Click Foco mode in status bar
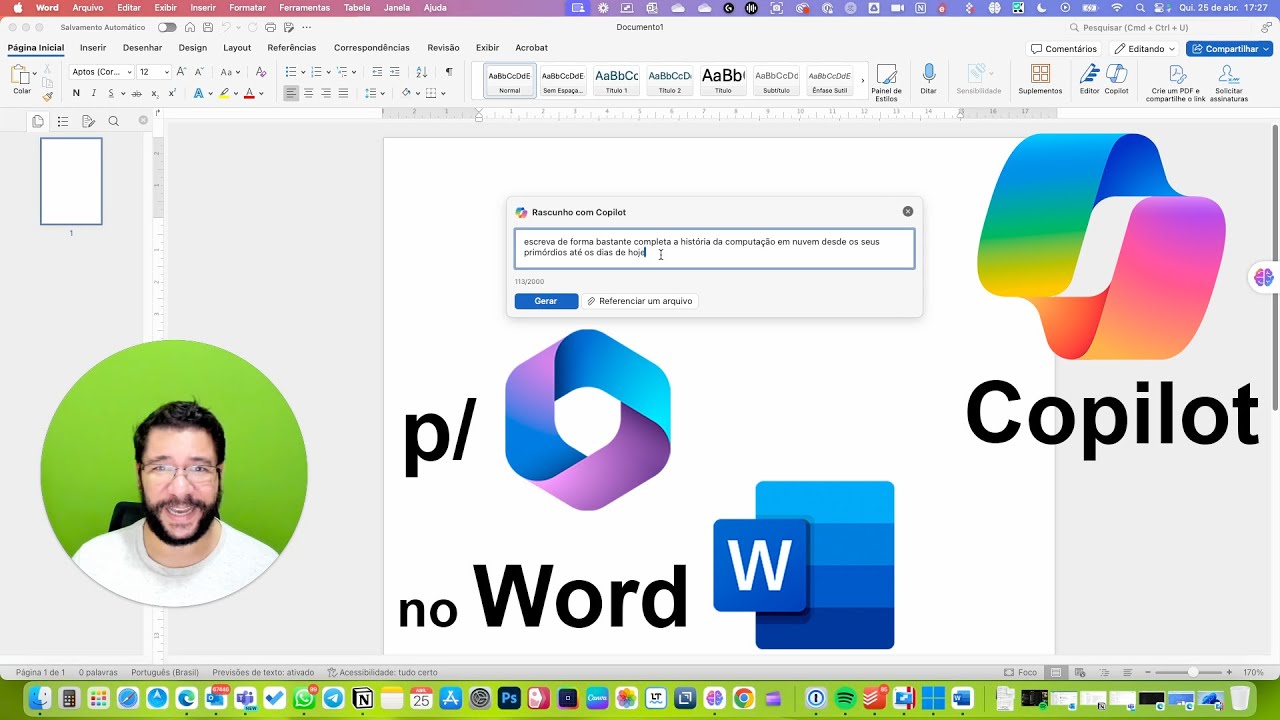This screenshot has width=1280, height=720. [1021, 672]
